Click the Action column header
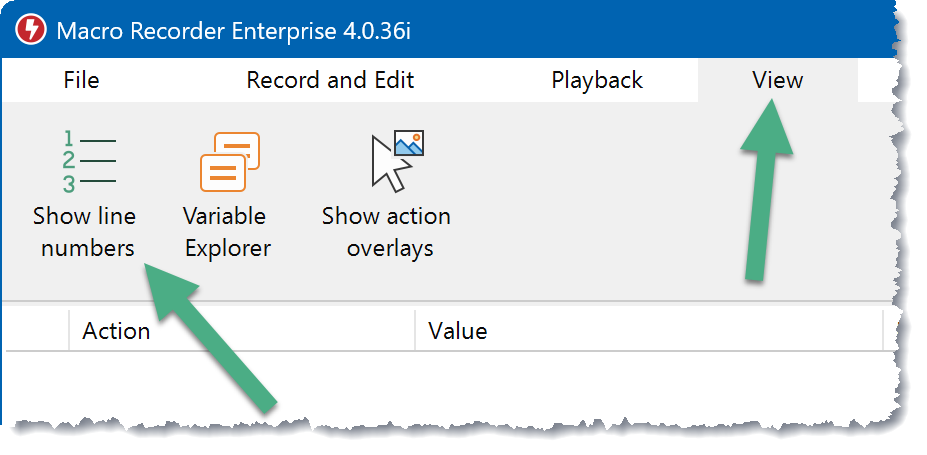Screen dimensions: 927x455 pos(116,331)
